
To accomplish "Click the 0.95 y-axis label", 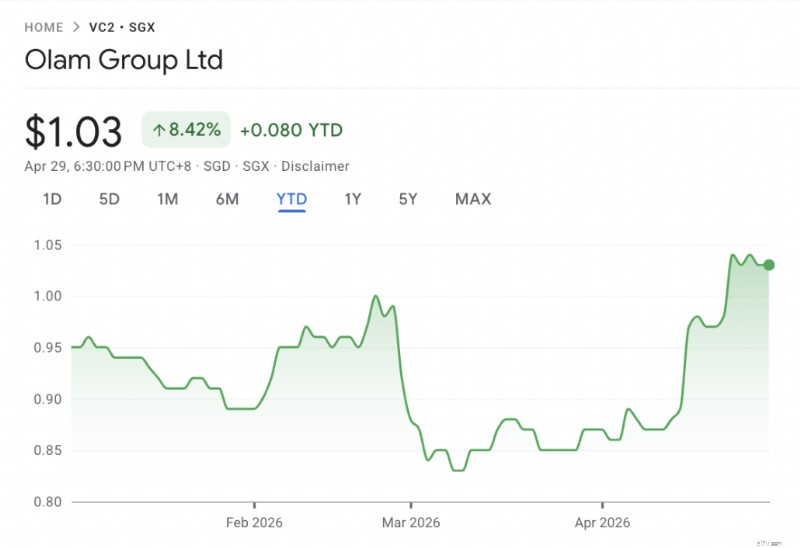I will [47, 347].
